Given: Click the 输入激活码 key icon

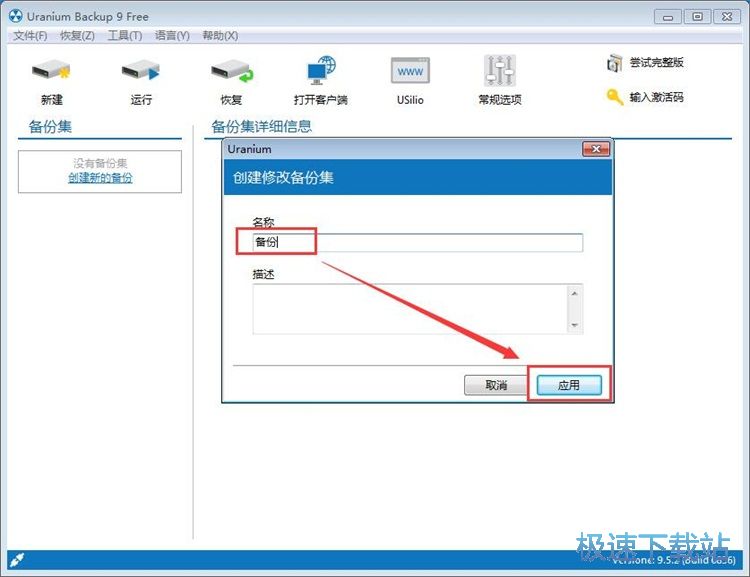Looking at the screenshot, I should pyautogui.click(x=614, y=97).
